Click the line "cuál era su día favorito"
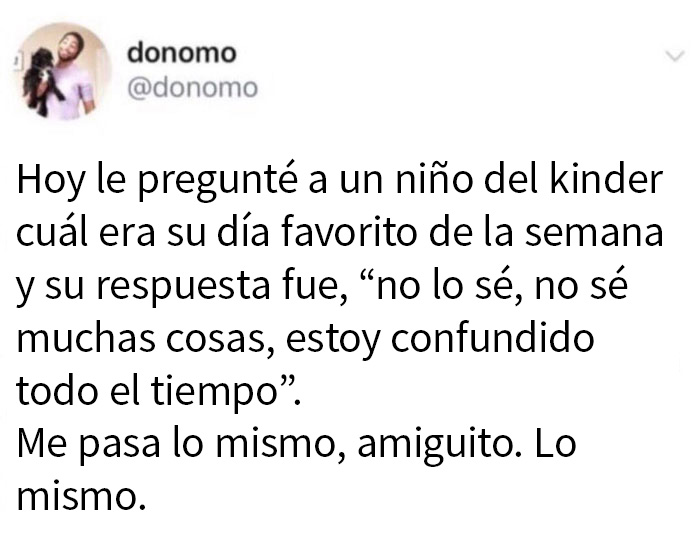700x546 pixels. (217, 232)
